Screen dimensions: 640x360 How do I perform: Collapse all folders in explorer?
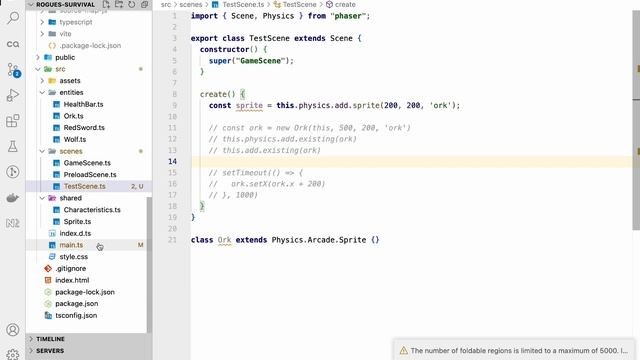(144, 4)
